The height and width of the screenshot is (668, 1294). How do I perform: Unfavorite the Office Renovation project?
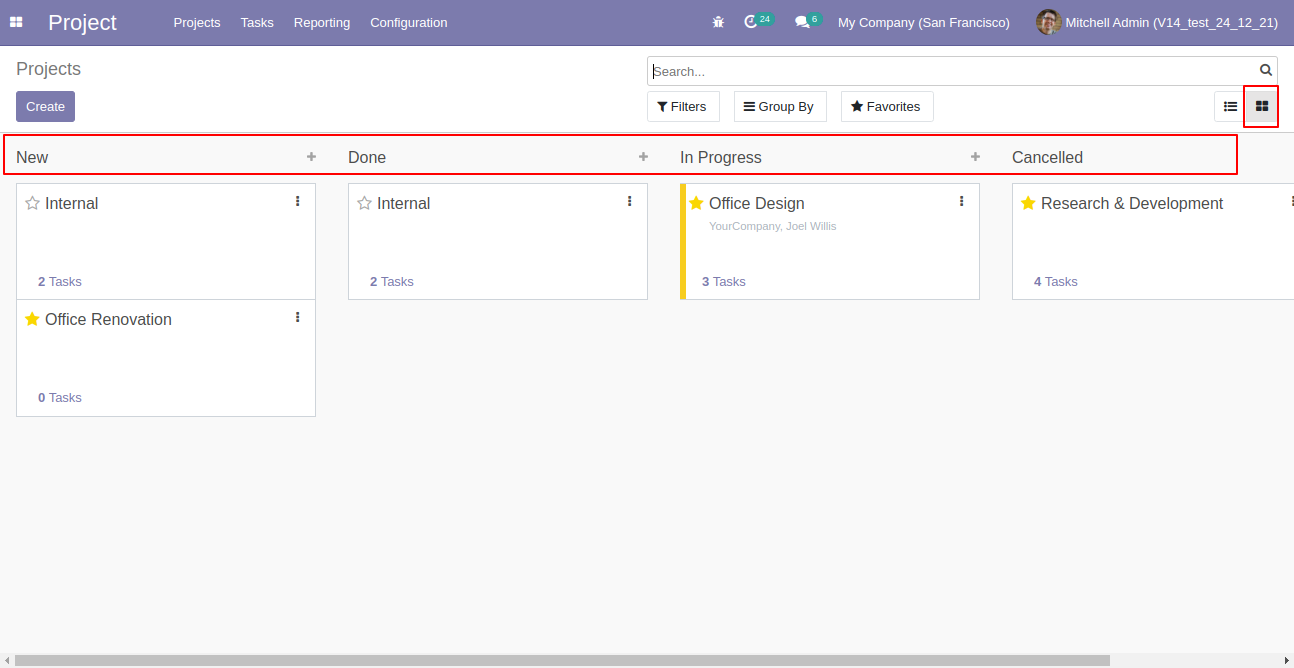point(32,319)
